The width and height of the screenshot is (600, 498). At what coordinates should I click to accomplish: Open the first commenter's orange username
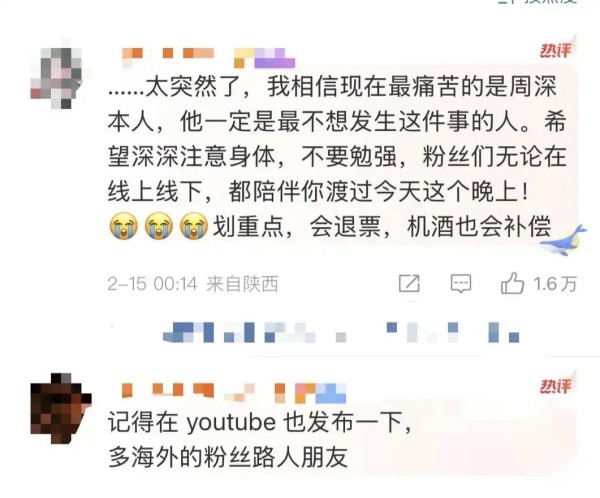click(168, 56)
